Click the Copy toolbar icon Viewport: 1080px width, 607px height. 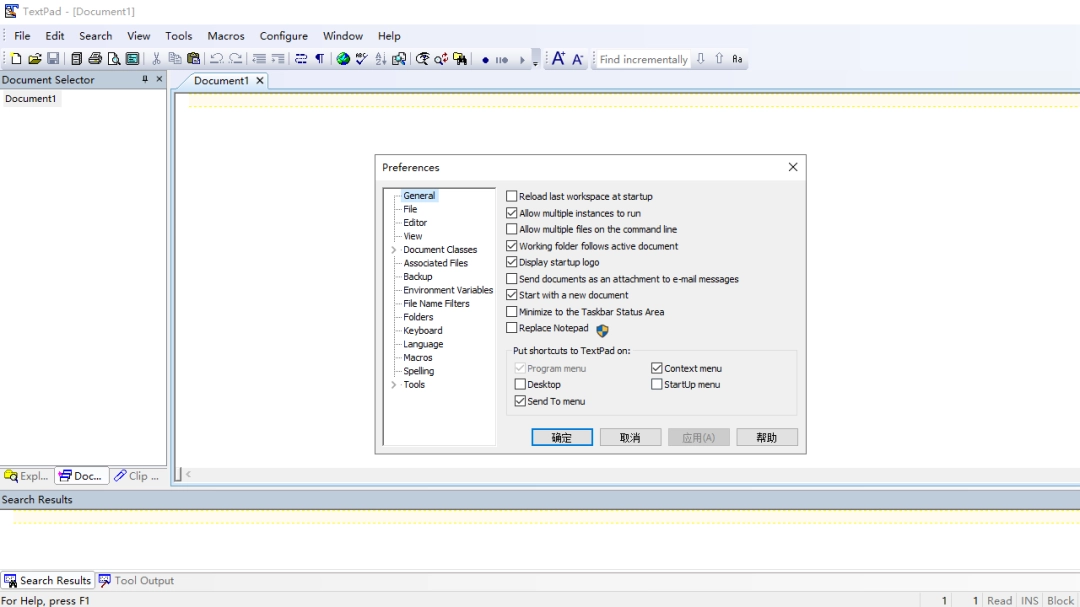point(175,59)
